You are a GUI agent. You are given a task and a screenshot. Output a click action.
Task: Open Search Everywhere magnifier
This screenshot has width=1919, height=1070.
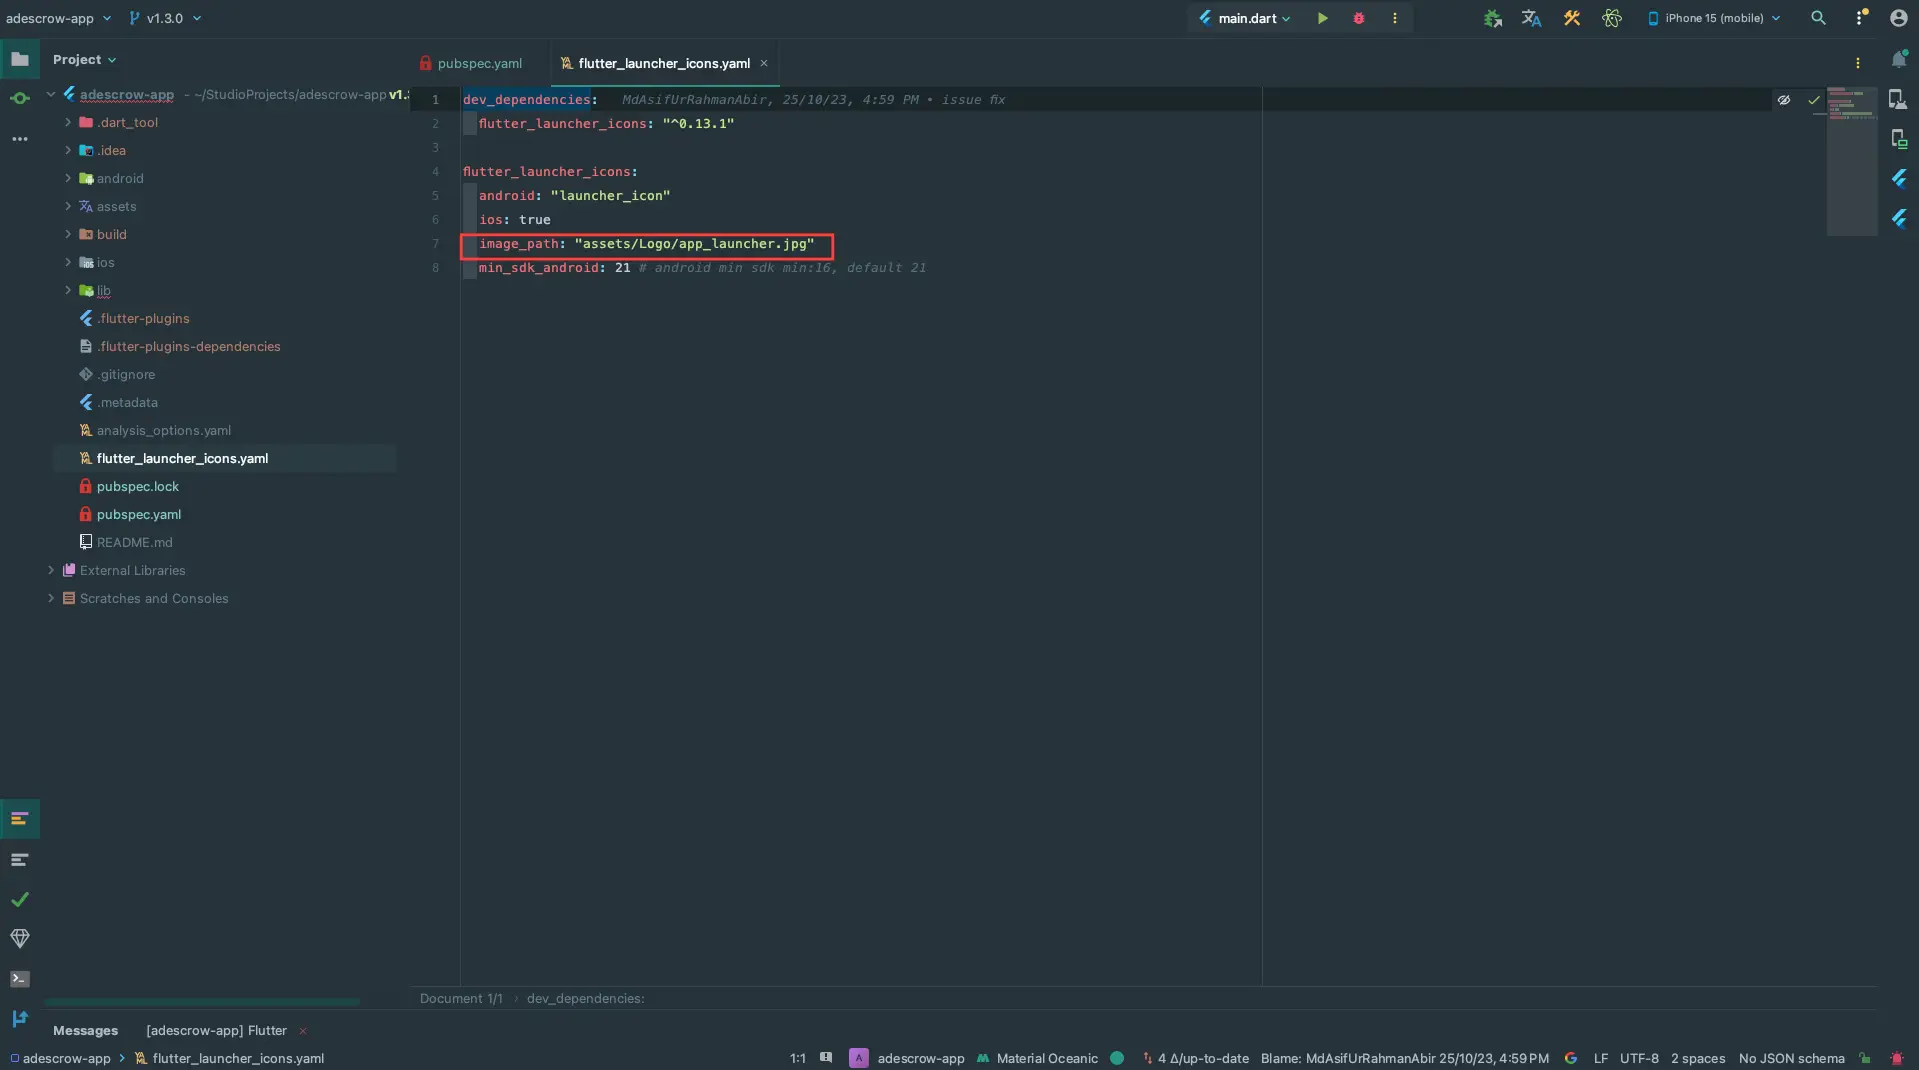click(x=1818, y=18)
